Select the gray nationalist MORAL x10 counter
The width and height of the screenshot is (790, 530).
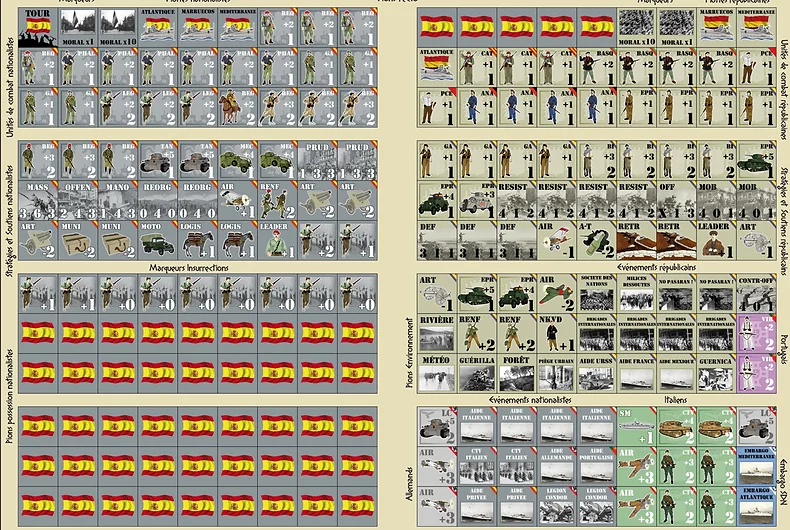[118, 28]
